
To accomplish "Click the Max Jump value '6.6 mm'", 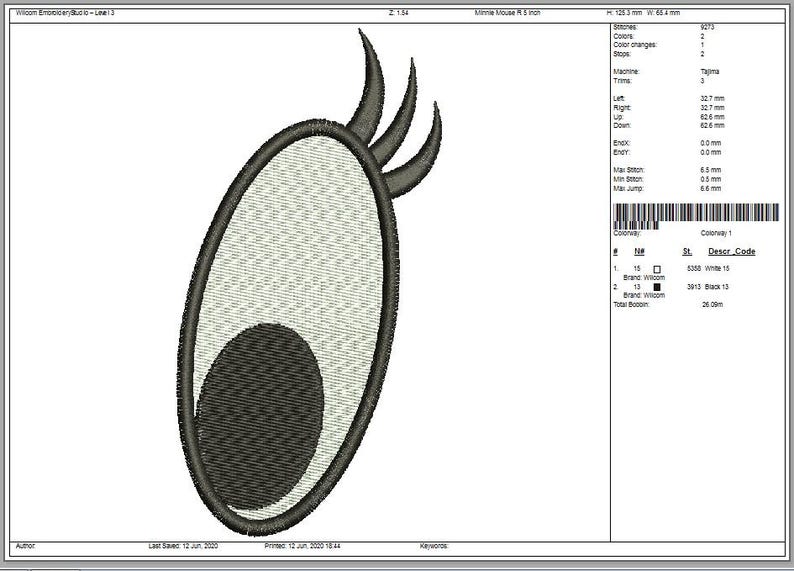I will pyautogui.click(x=711, y=189).
